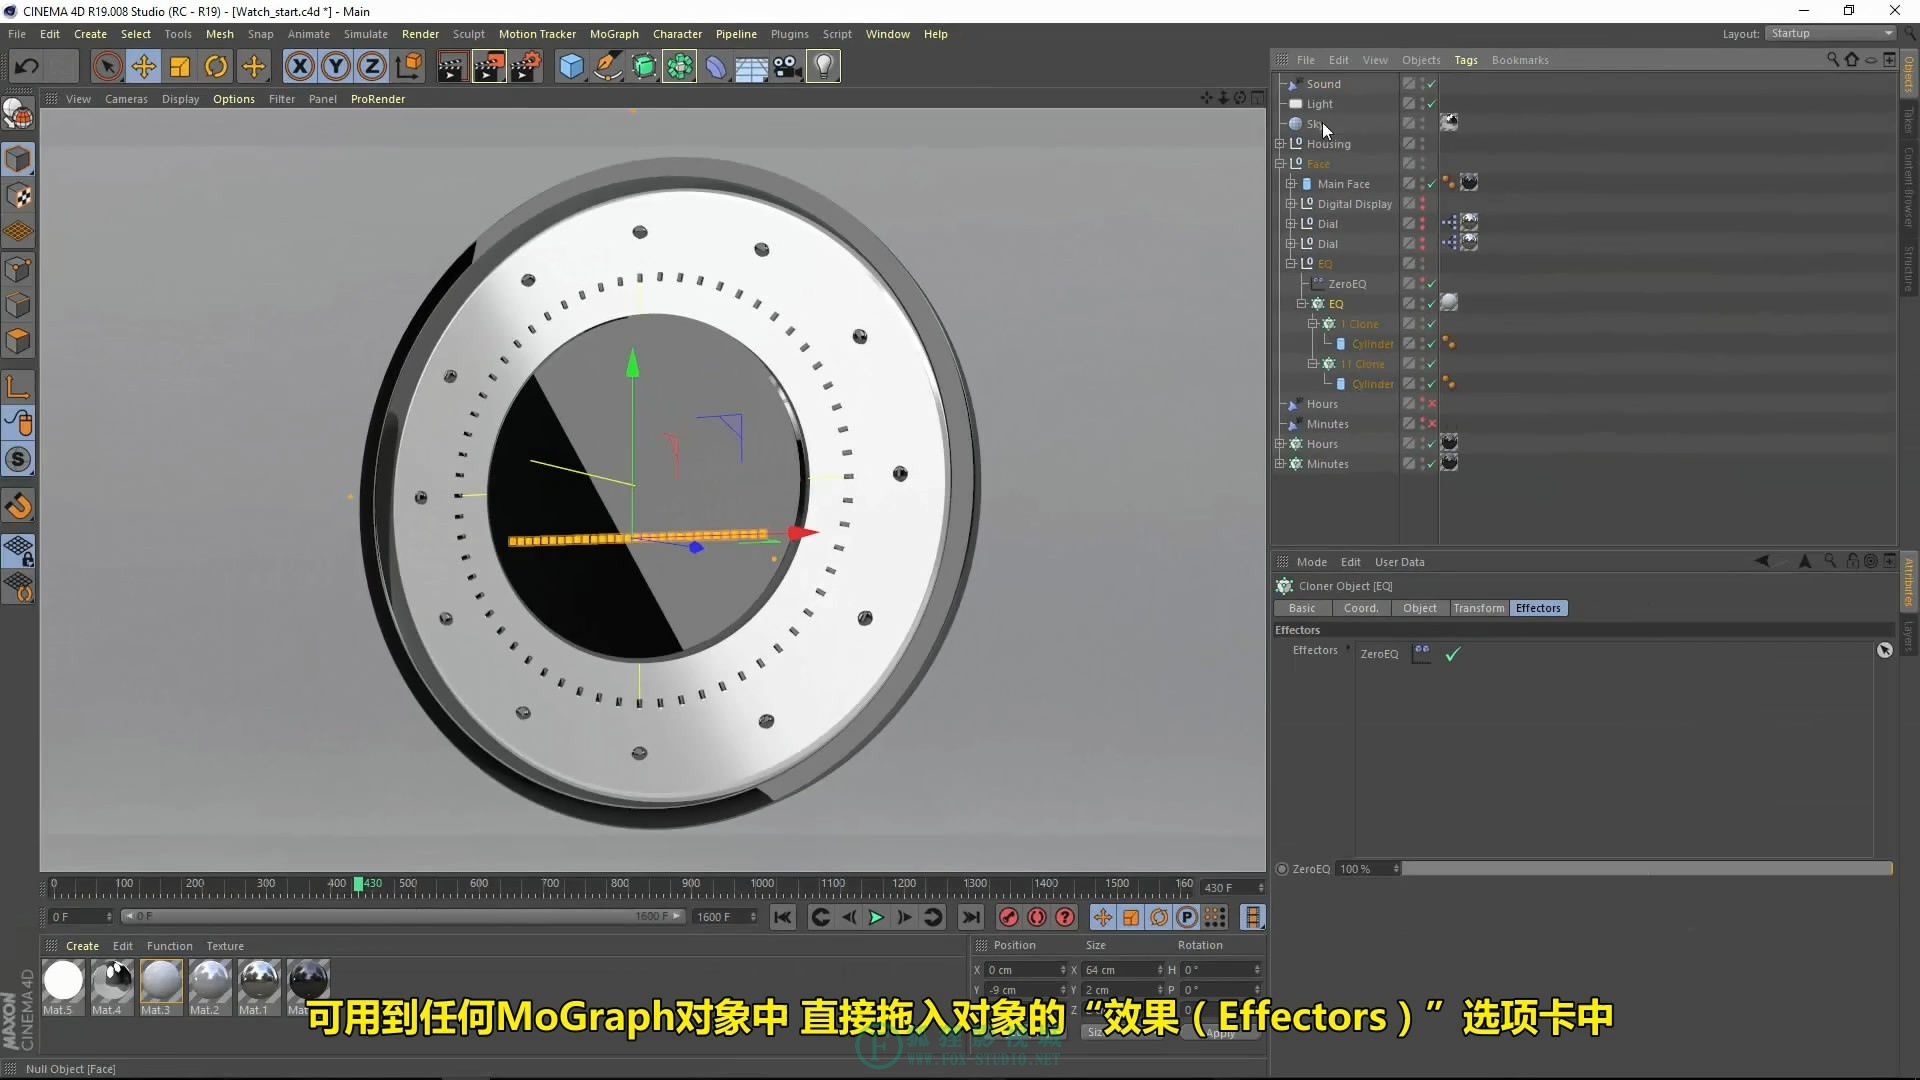
Task: Click timeline ruler at frame 800
Action: tap(620, 885)
